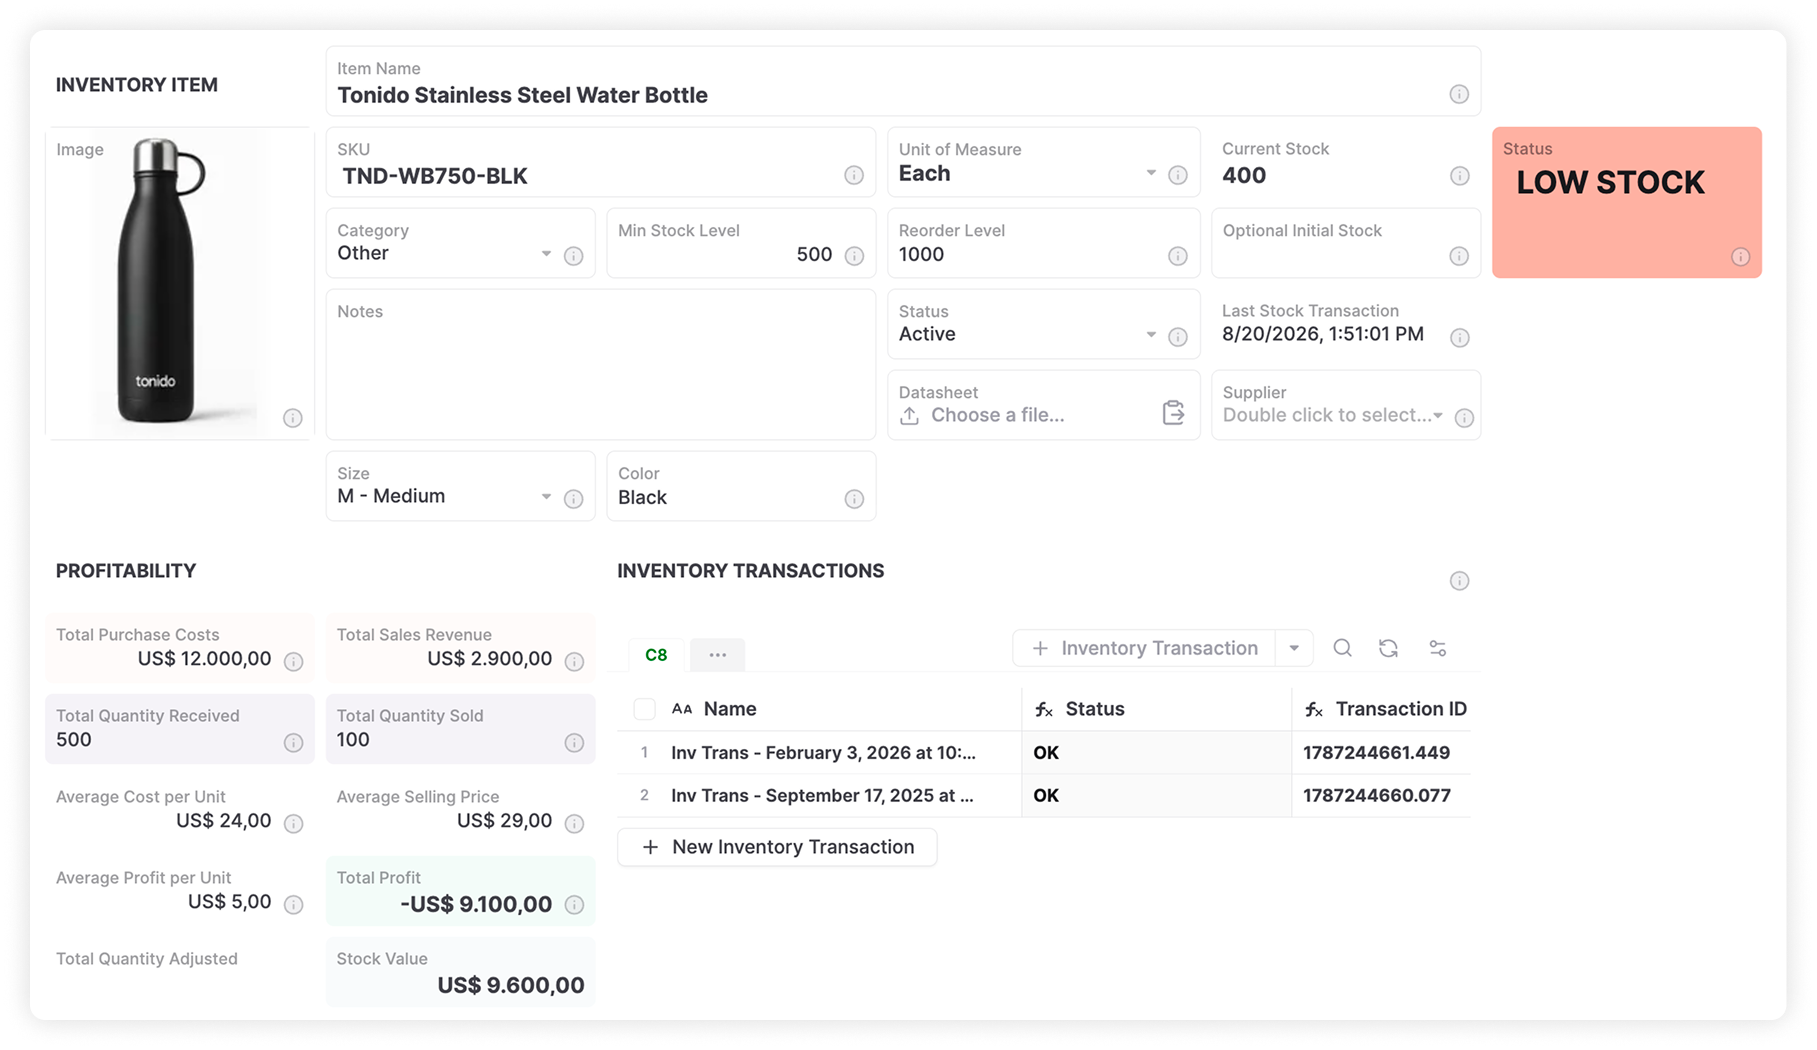Expand the Unit of Measure dropdown
The width and height of the screenshot is (1817, 1050).
(1151, 173)
